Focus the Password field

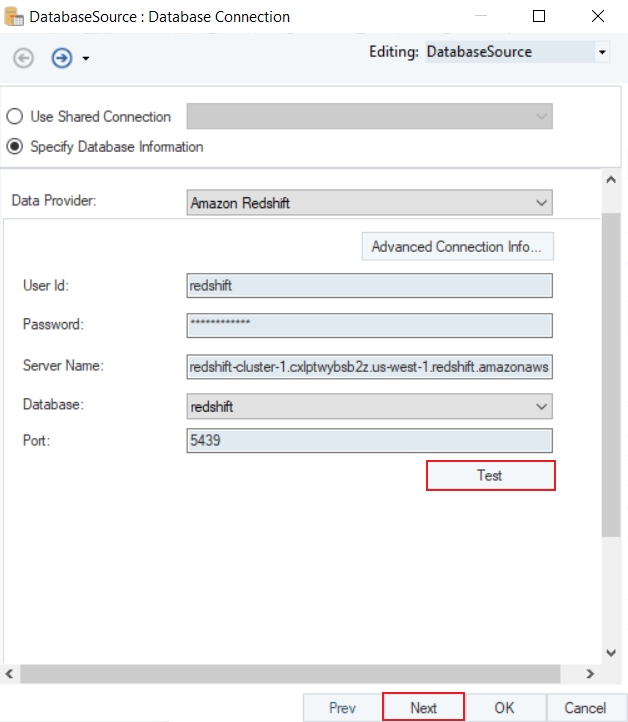pyautogui.click(x=369, y=325)
